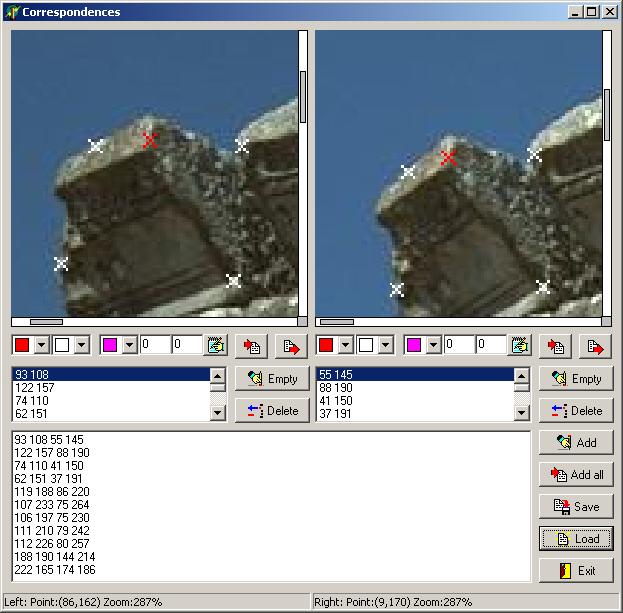Screen dimensions: 623x613
Task: Click left list scroll down arrow
Action: click(218, 413)
